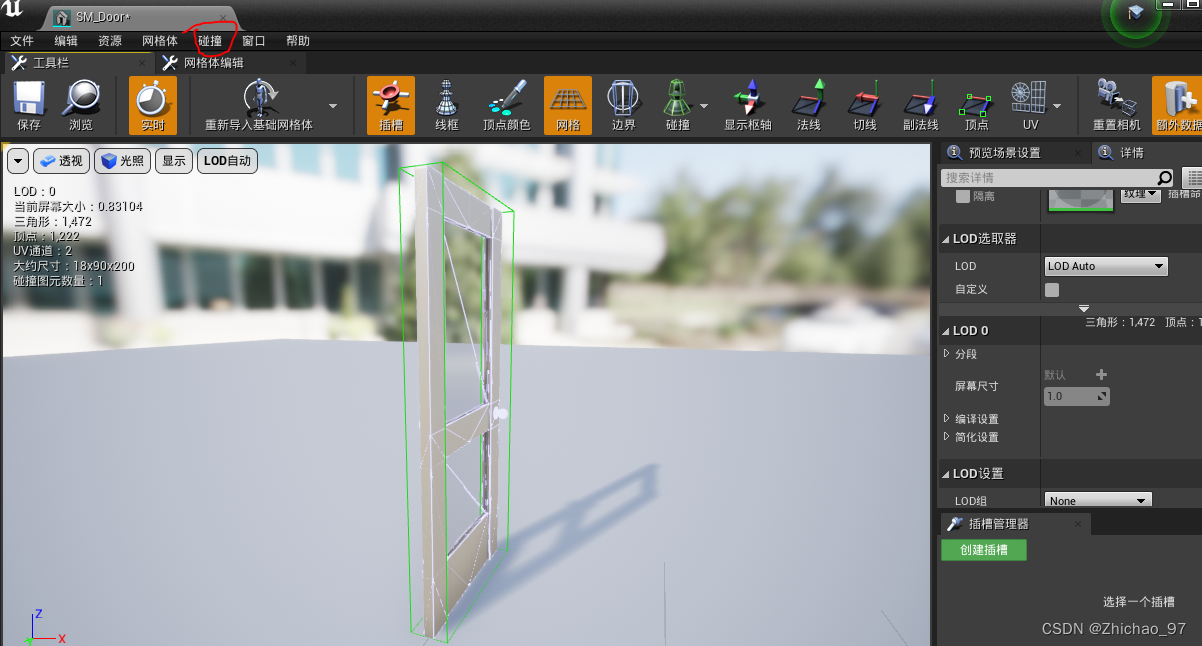Viewport: 1202px width, 646px height.
Task: Close the 网格体编辑 tab
Action: pos(293,63)
